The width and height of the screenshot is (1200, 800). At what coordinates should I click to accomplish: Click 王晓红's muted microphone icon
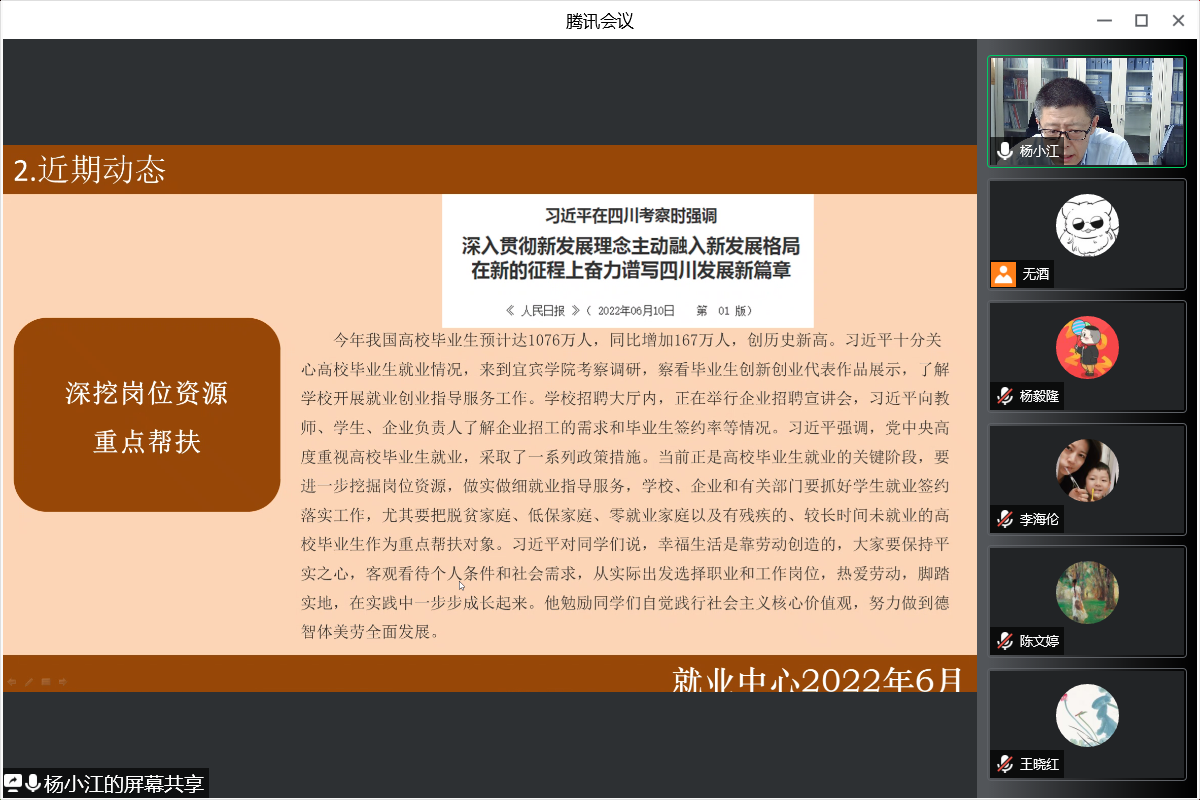[x=1005, y=764]
